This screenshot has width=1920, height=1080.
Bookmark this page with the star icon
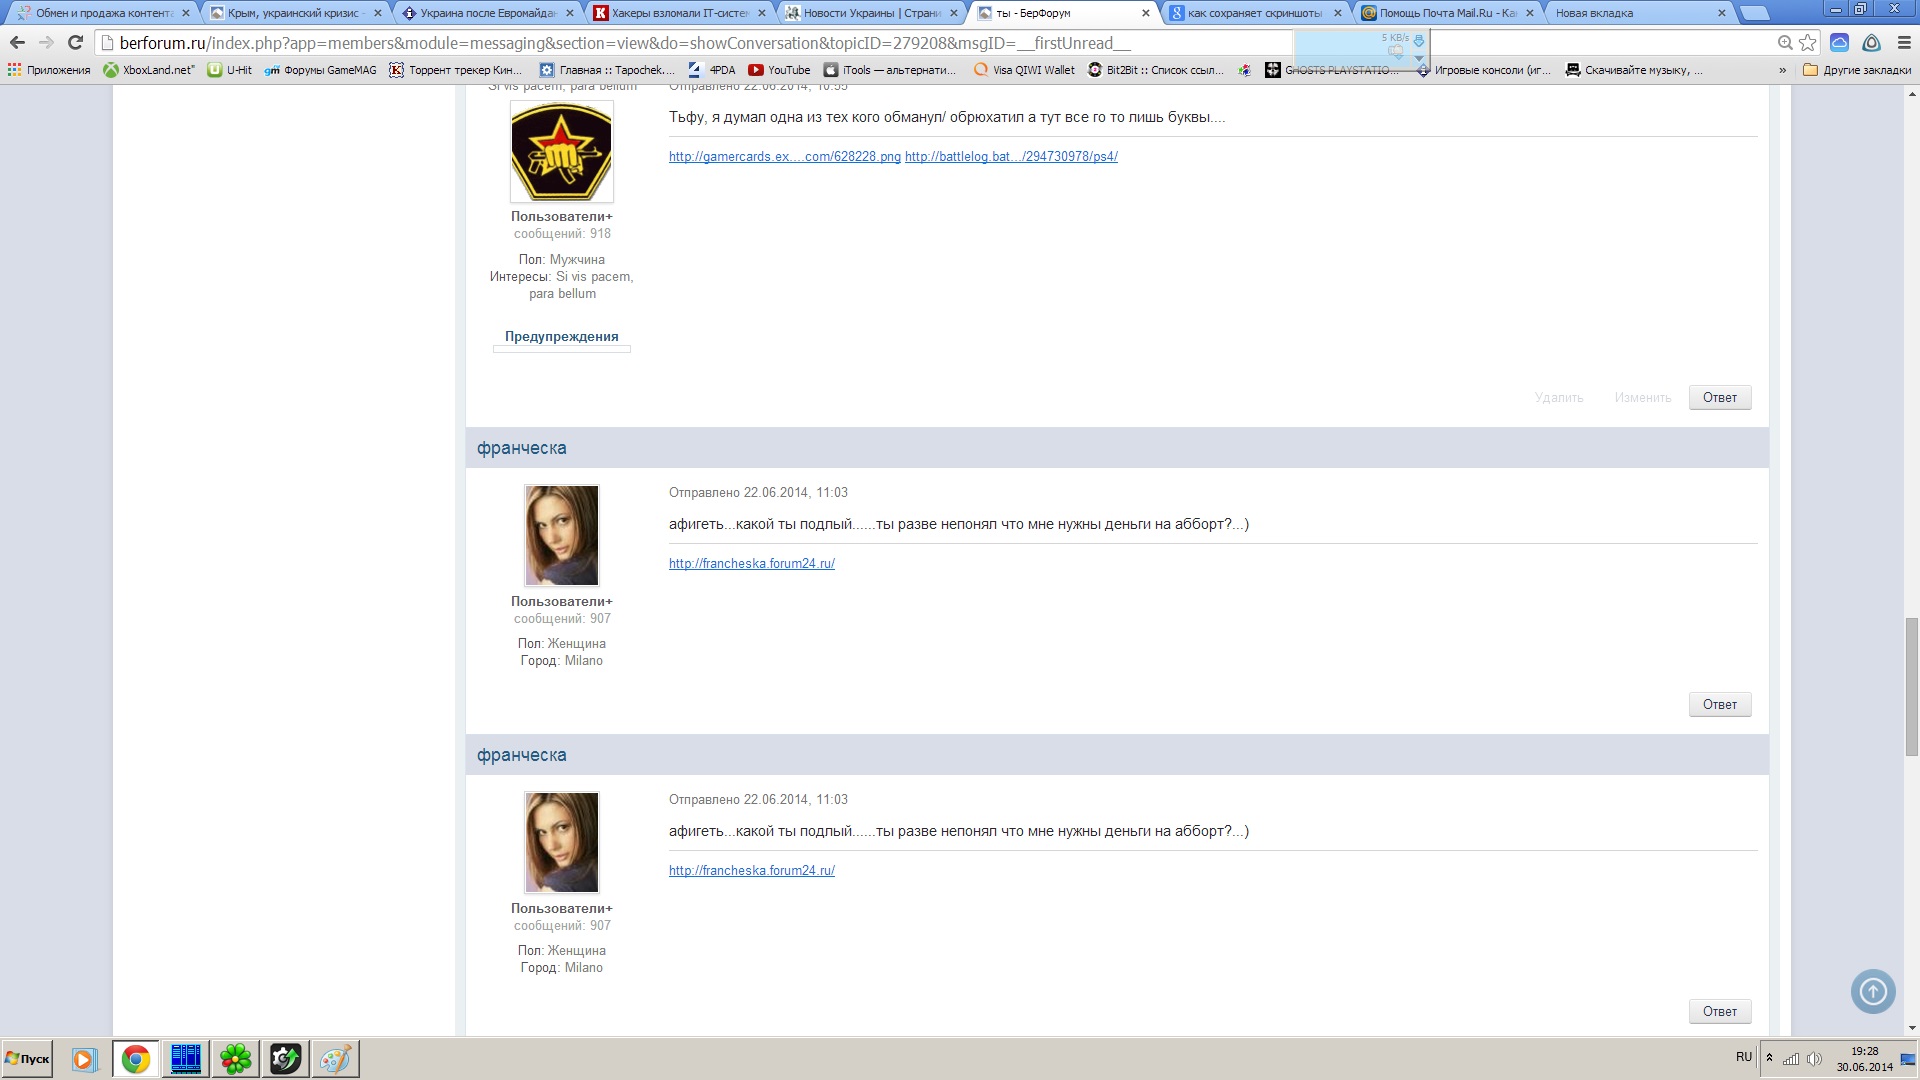[x=1808, y=43]
